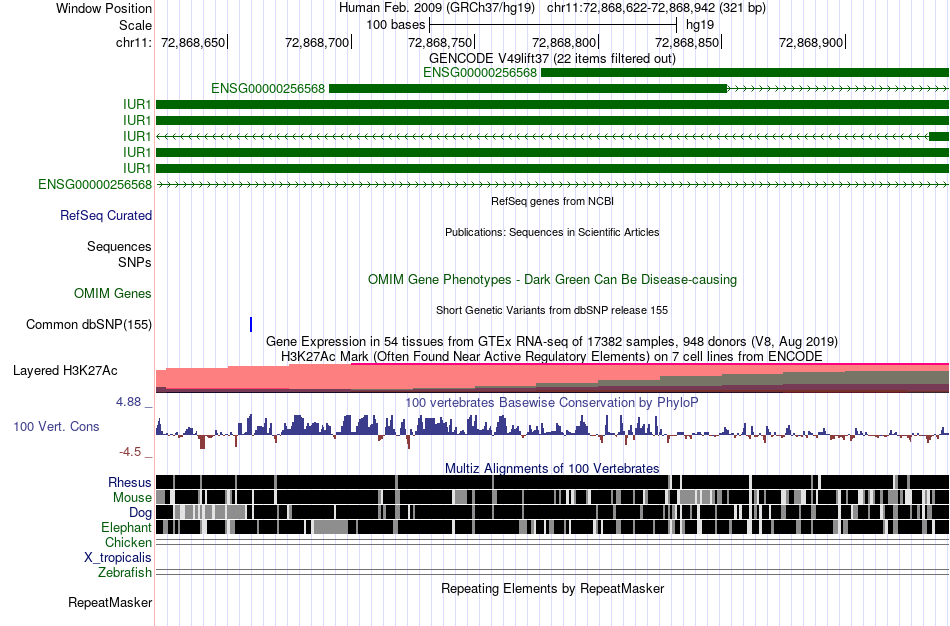Click the Mouse alignment label
Viewport: 950px width, 626px height.
[132, 498]
